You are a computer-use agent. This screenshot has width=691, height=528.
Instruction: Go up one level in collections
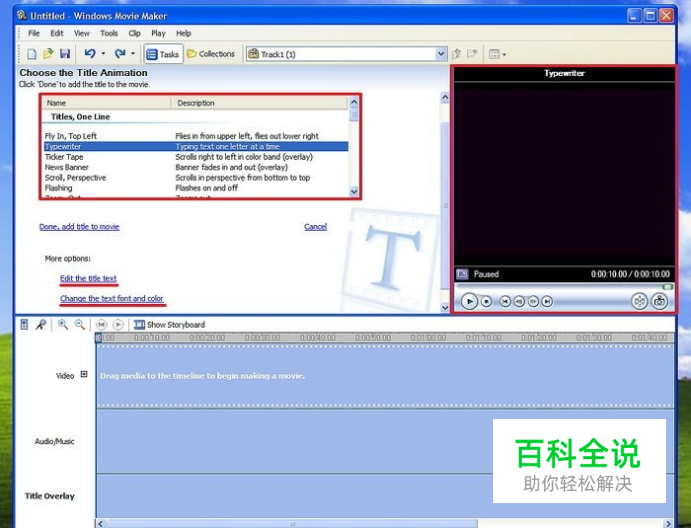(x=456, y=54)
